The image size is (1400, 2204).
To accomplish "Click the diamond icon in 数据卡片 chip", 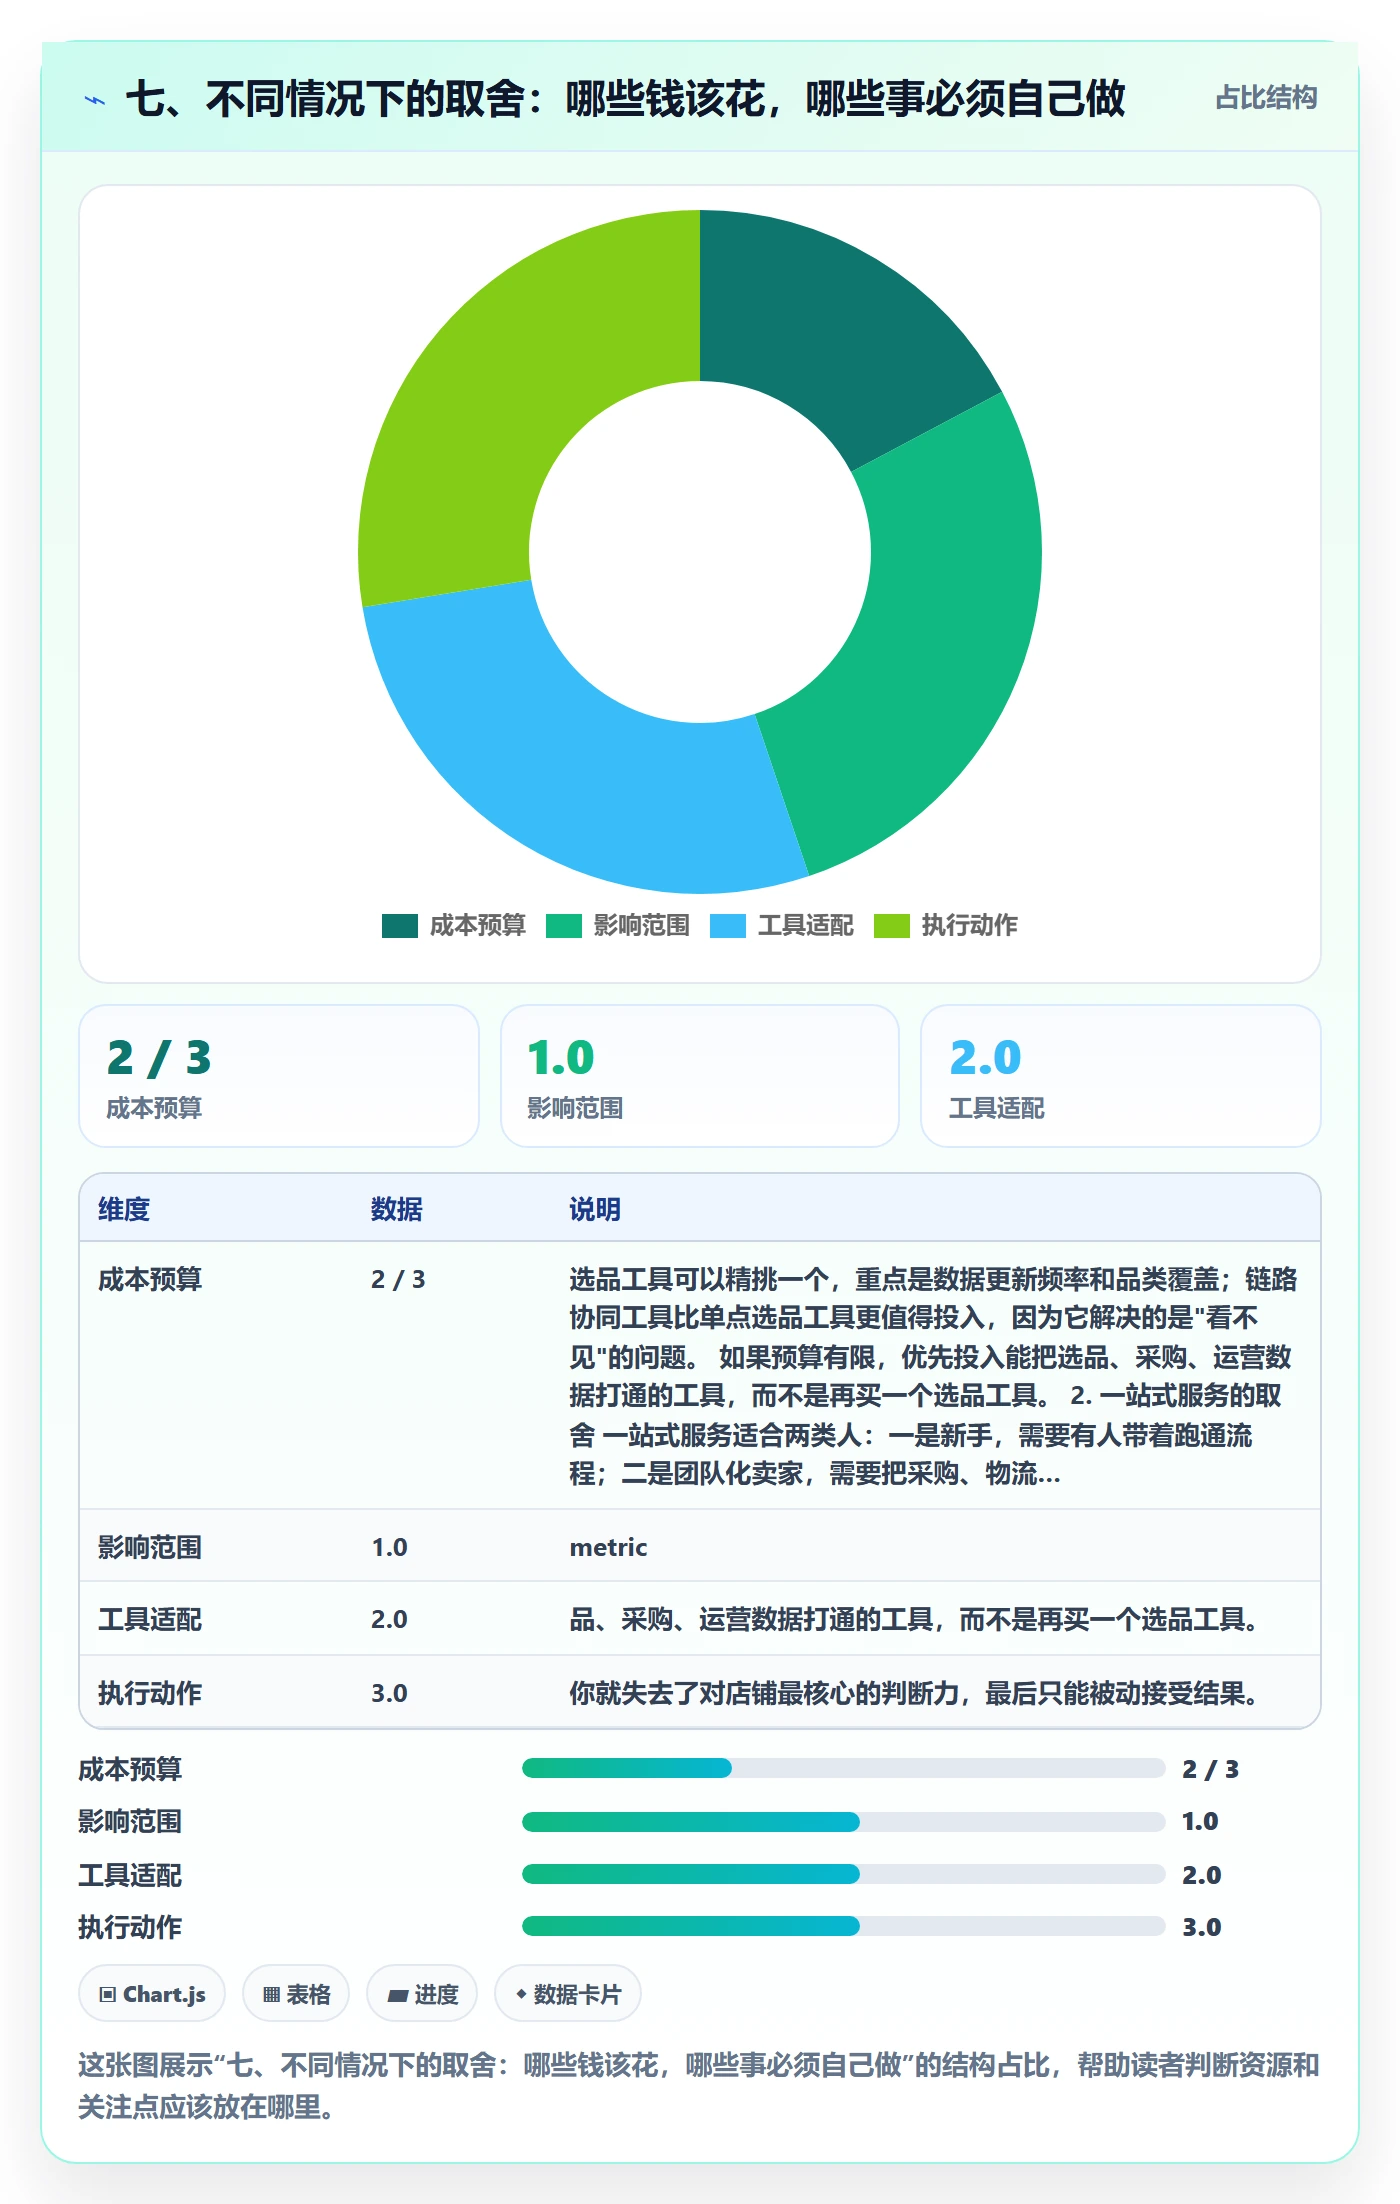I will (521, 1994).
